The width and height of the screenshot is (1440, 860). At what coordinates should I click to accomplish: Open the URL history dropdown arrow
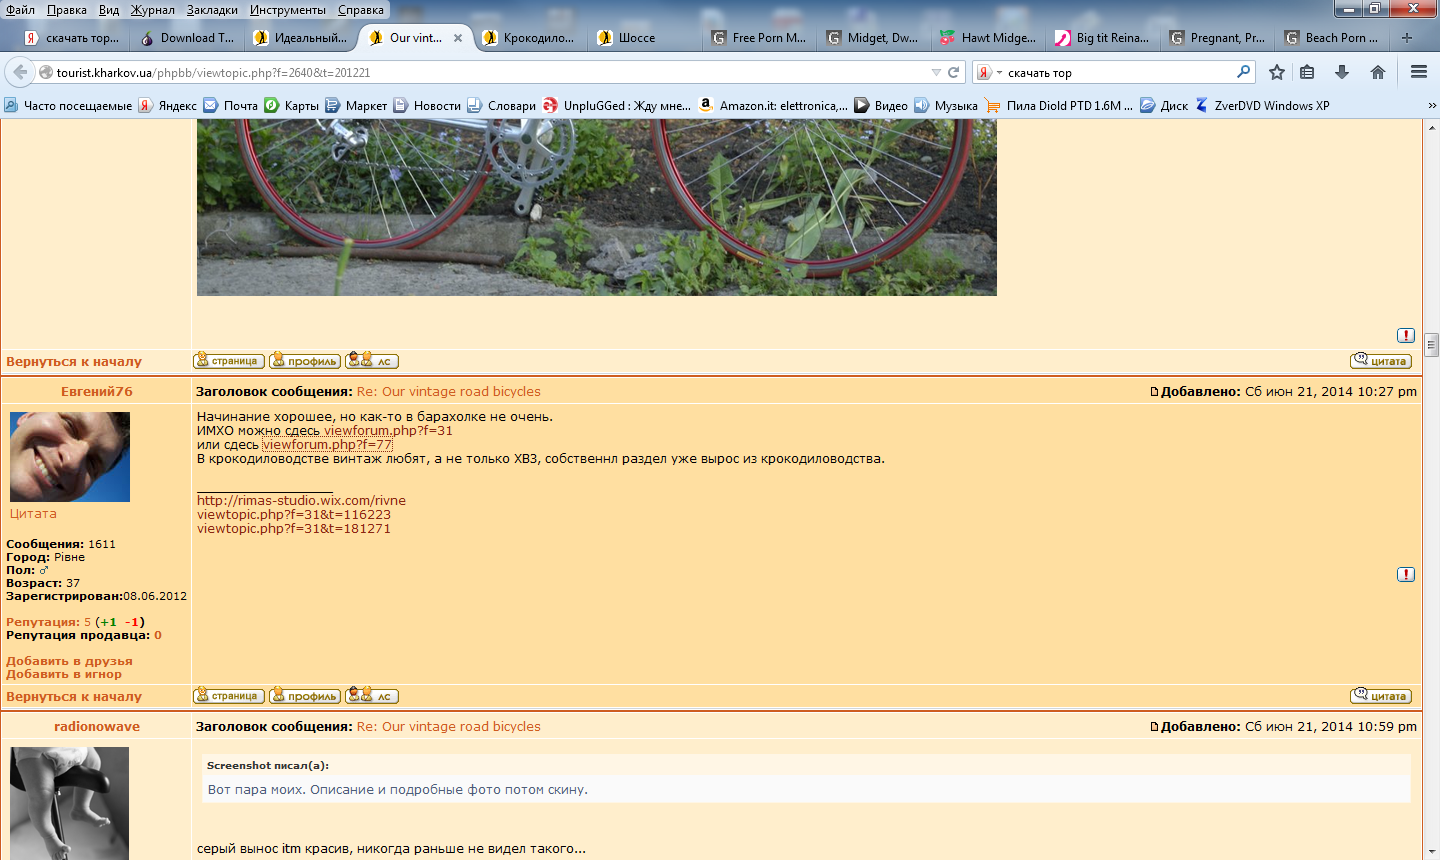[x=936, y=72]
